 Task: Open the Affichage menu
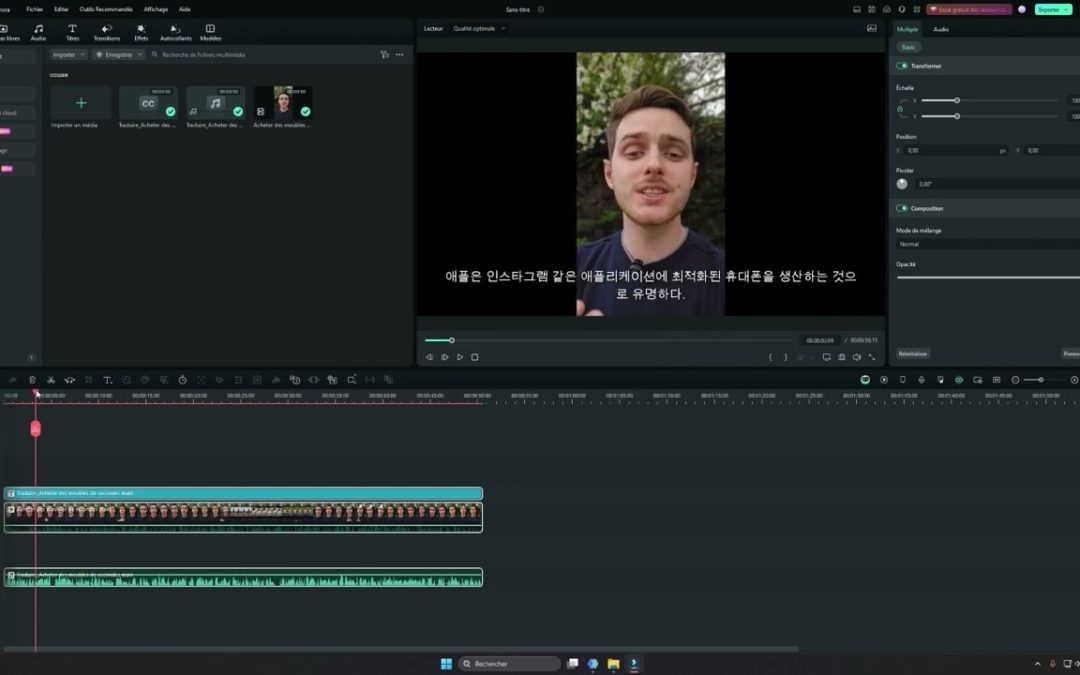pyautogui.click(x=156, y=9)
